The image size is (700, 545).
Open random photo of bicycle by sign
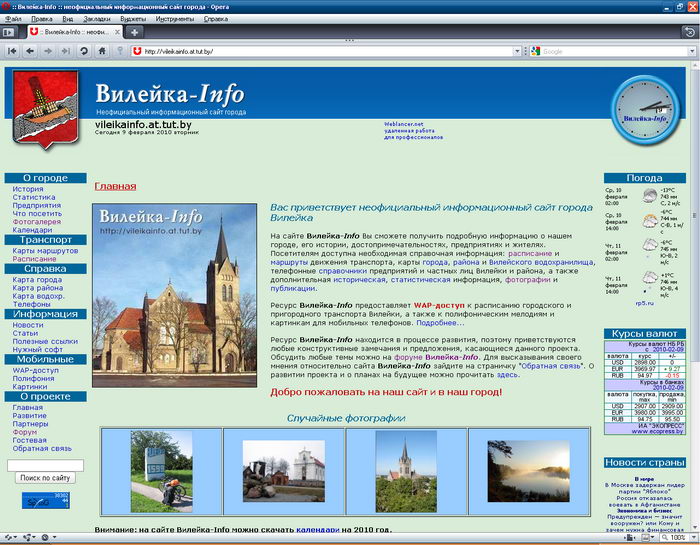tap(162, 471)
